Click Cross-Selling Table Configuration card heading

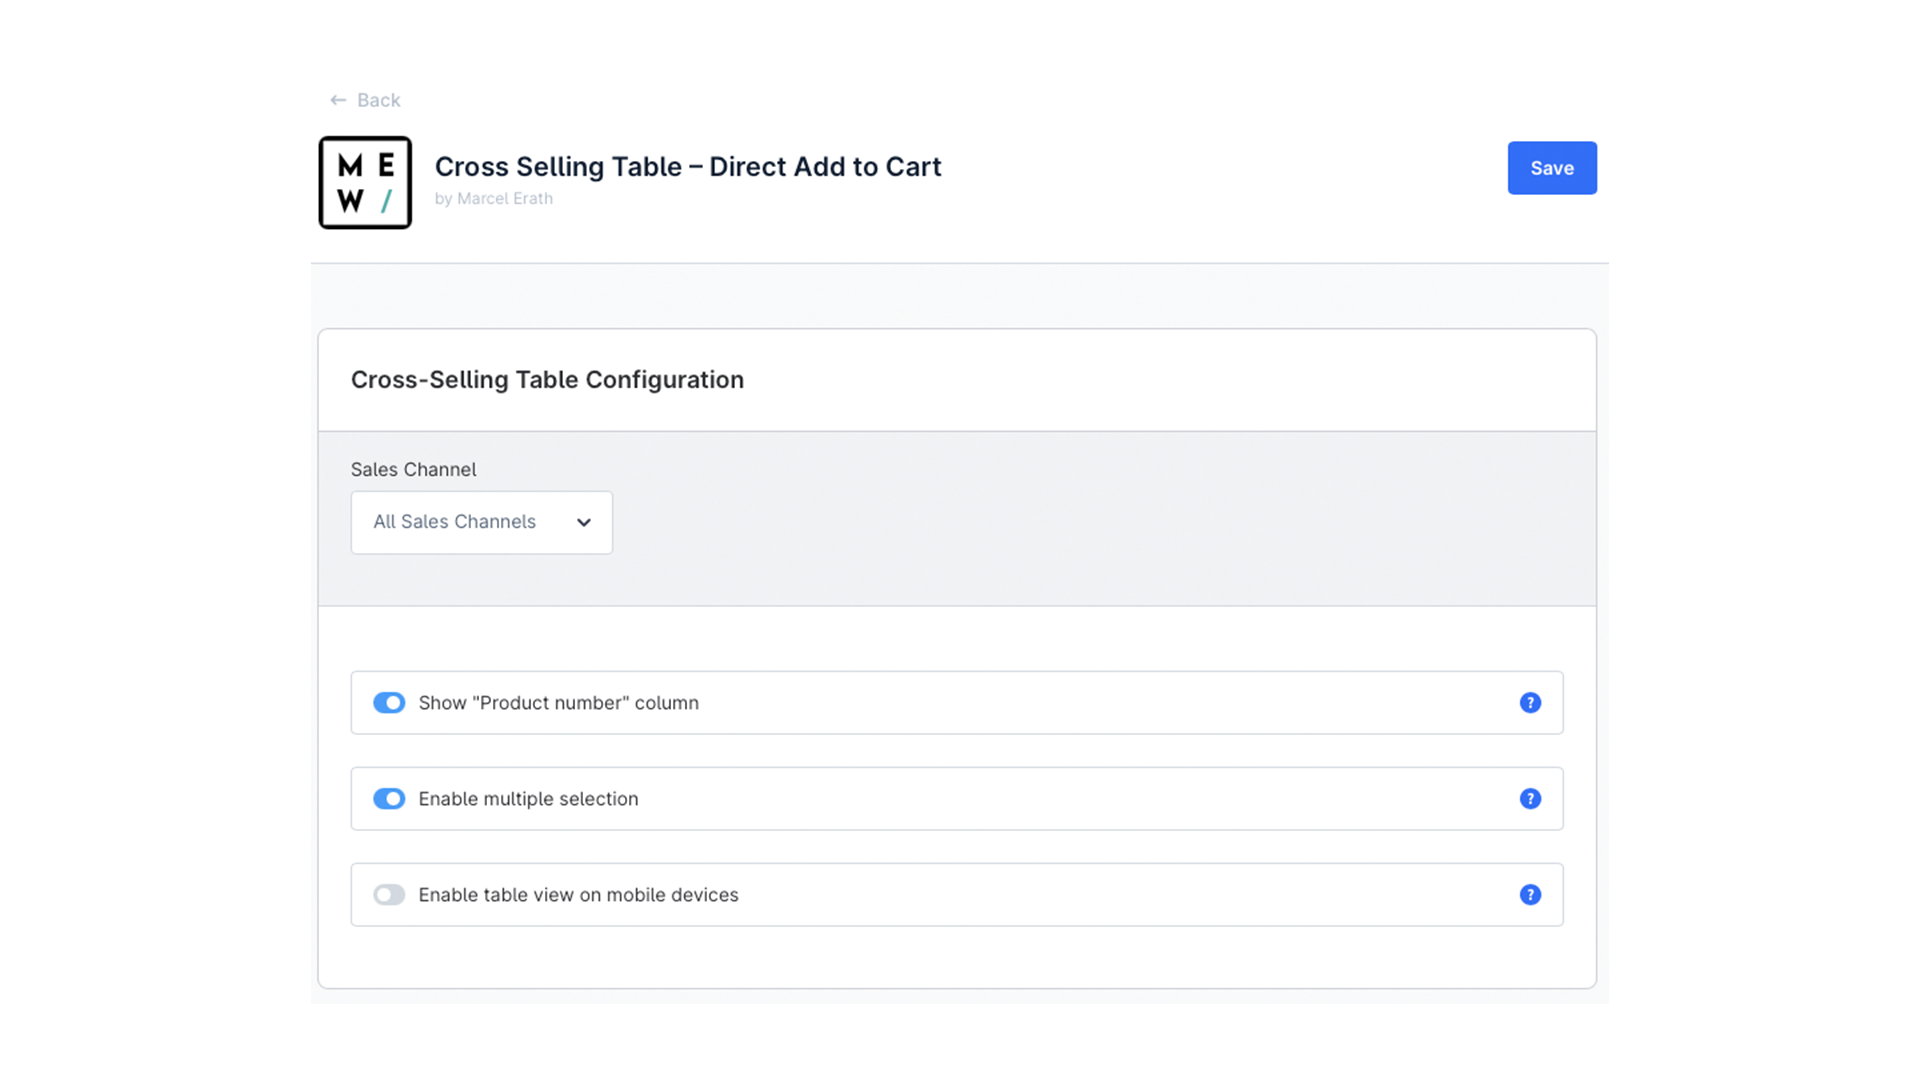(x=547, y=380)
